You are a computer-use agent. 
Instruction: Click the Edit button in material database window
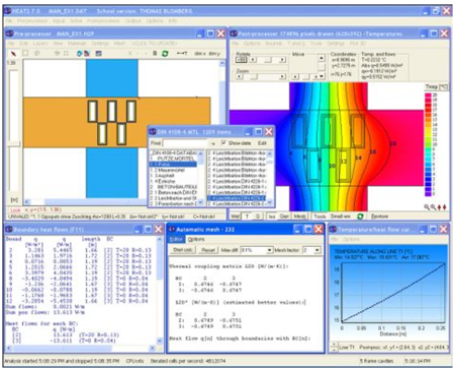[262, 143]
